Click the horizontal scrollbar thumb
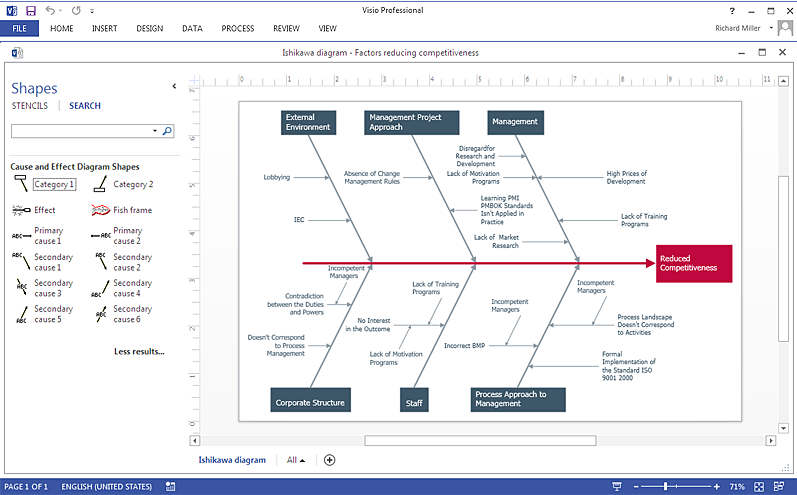Viewport: 797px width, 495px height. click(480, 441)
